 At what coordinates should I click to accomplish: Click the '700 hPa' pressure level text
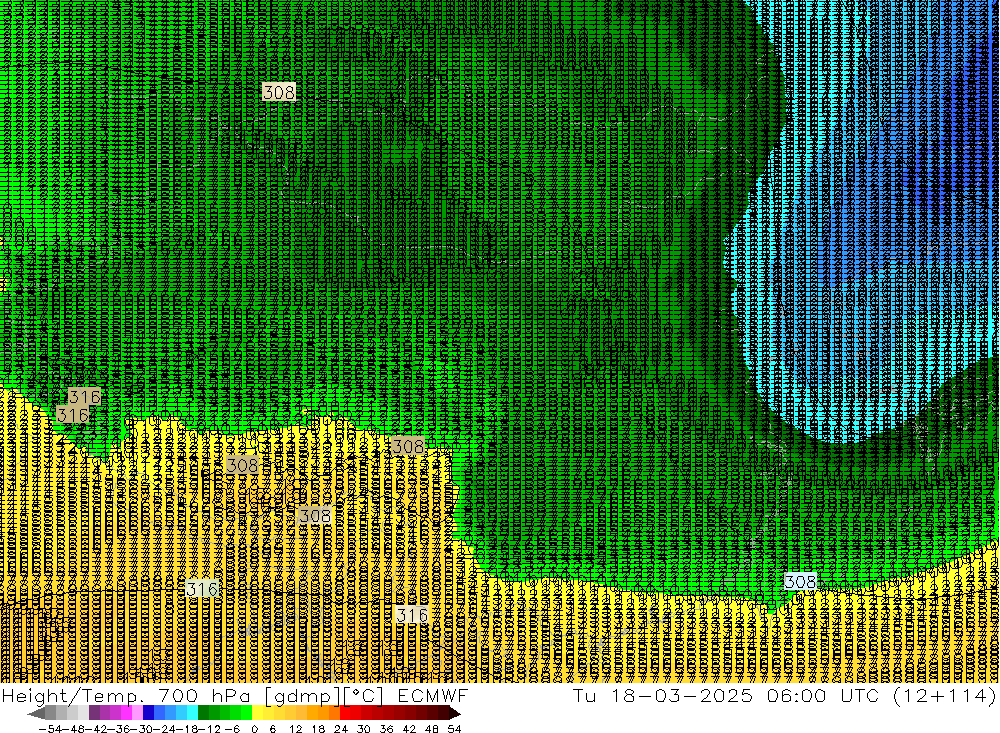click(x=205, y=695)
